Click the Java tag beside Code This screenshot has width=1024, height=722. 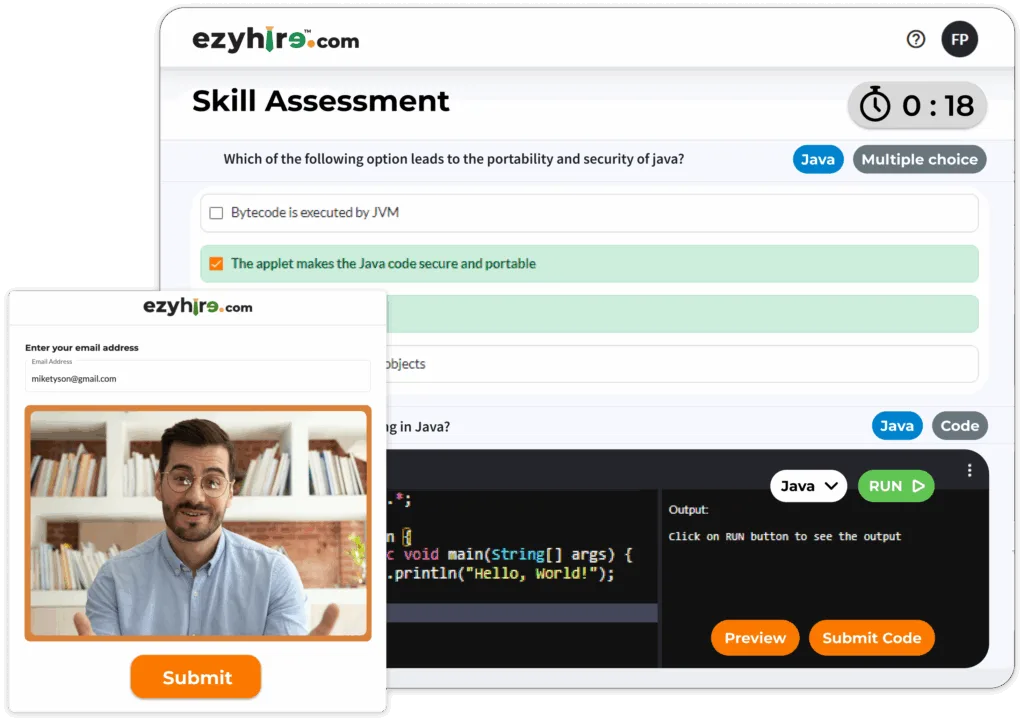point(896,426)
